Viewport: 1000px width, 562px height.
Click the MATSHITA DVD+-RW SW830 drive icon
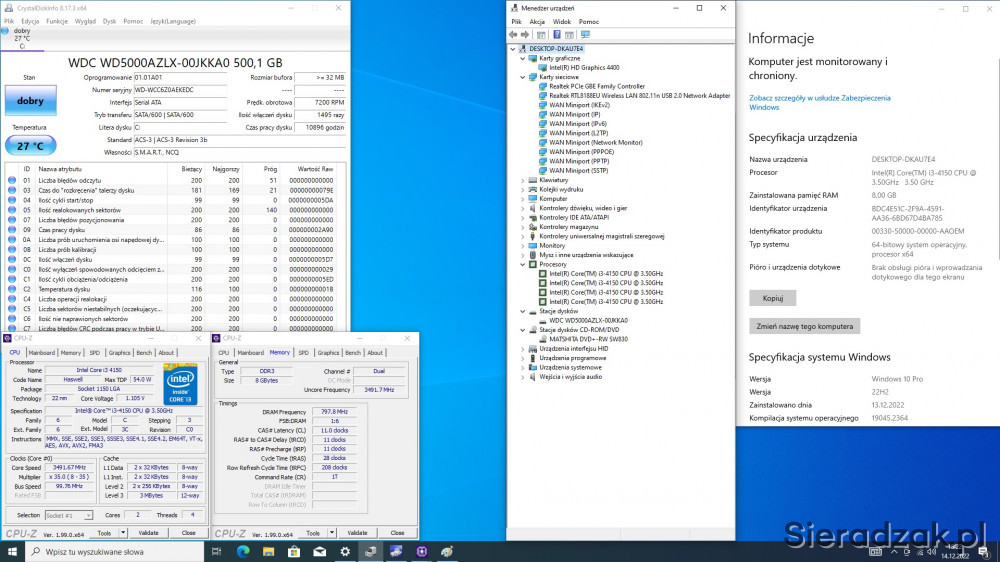543,339
